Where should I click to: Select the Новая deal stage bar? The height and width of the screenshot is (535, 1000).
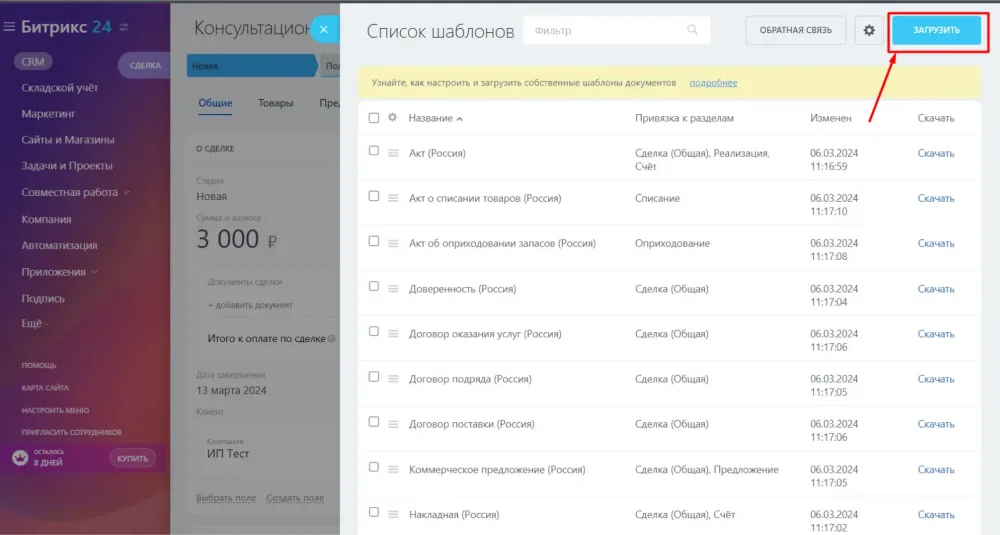click(x=251, y=66)
